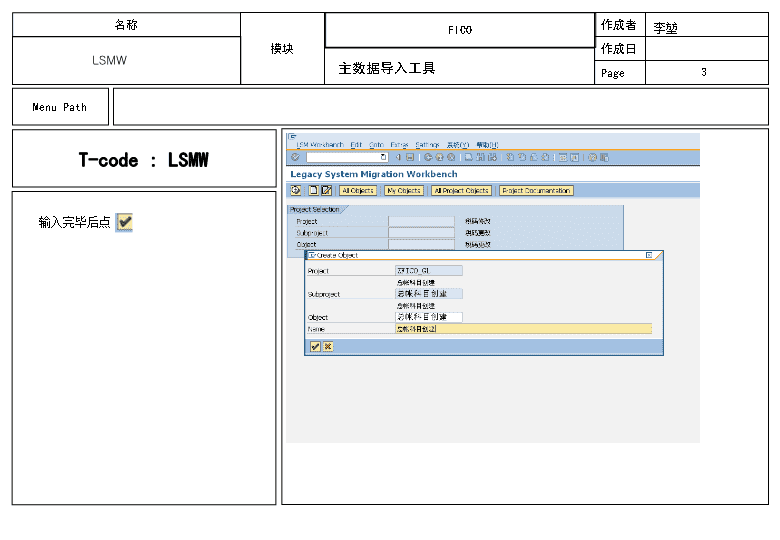The image size is (780, 540).
Task: Click the Create blank page icon
Action: tap(313, 190)
